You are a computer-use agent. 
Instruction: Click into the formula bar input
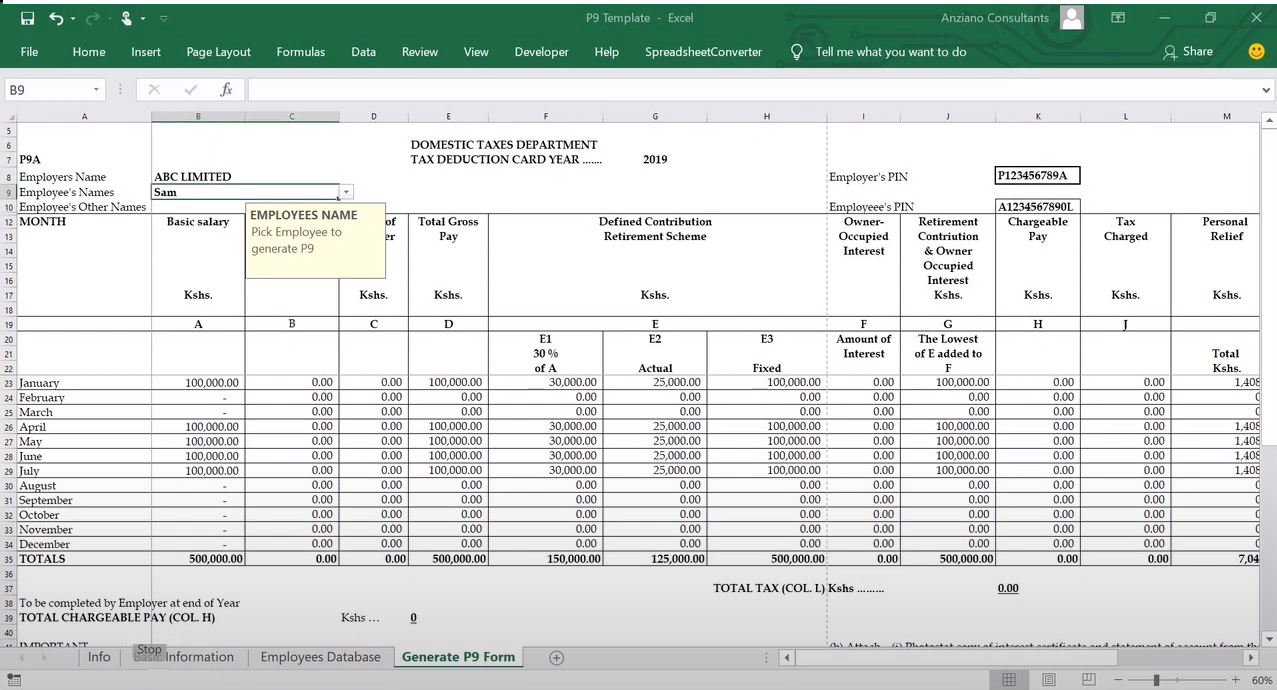click(752, 90)
